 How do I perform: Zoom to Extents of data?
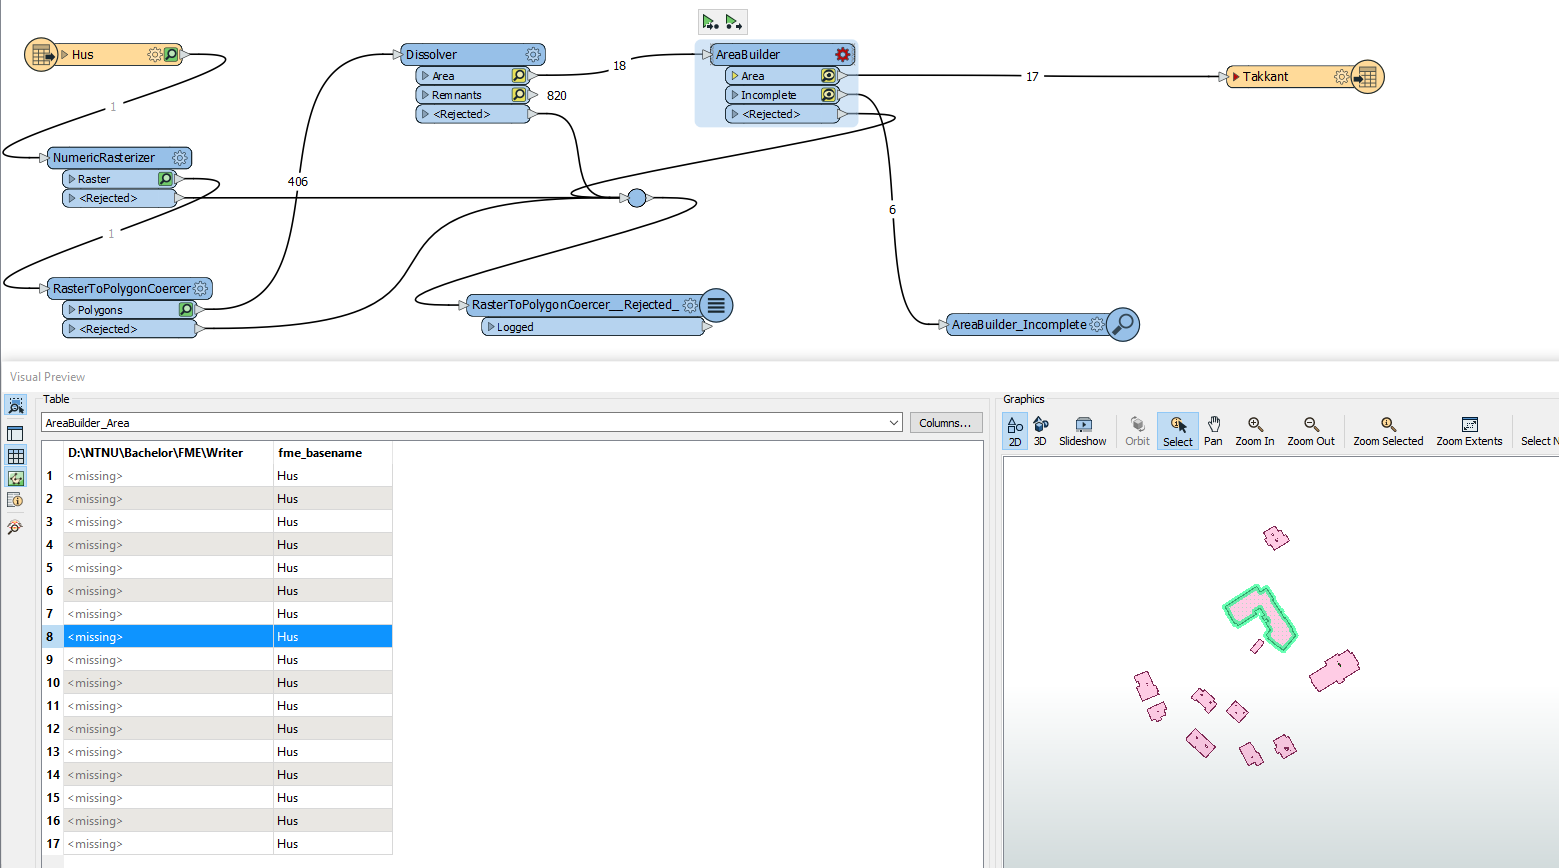point(1469,431)
